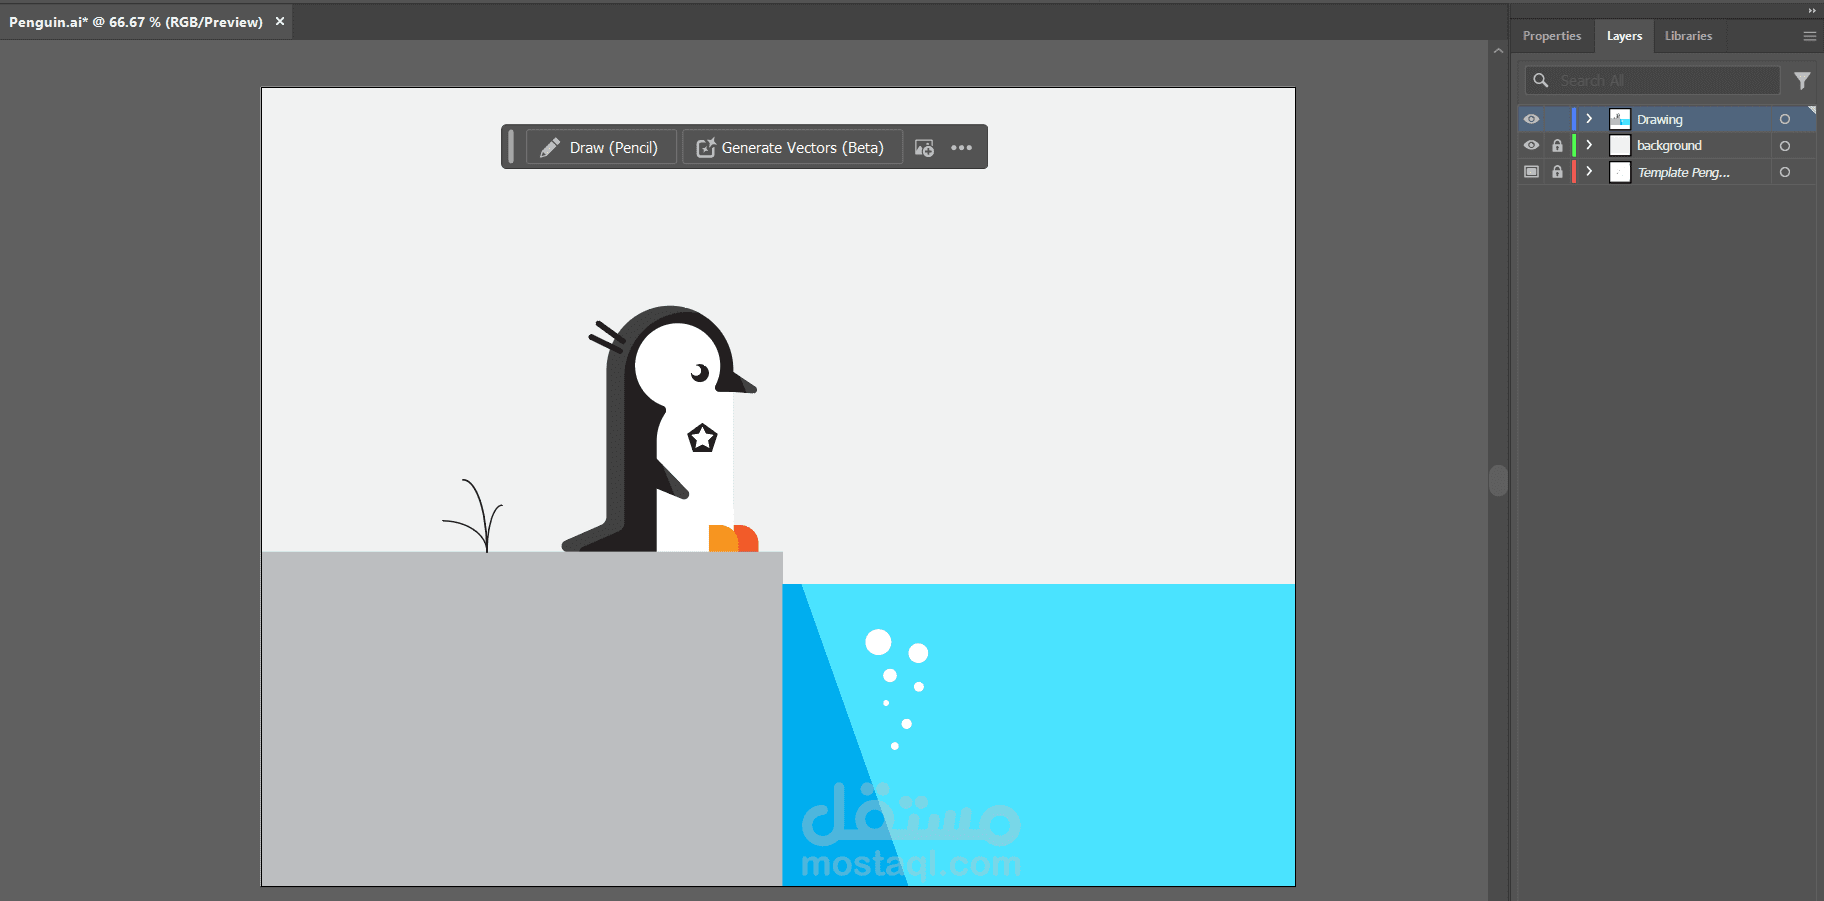The image size is (1824, 901).
Task: Expand the background layer contents
Action: 1587,144
